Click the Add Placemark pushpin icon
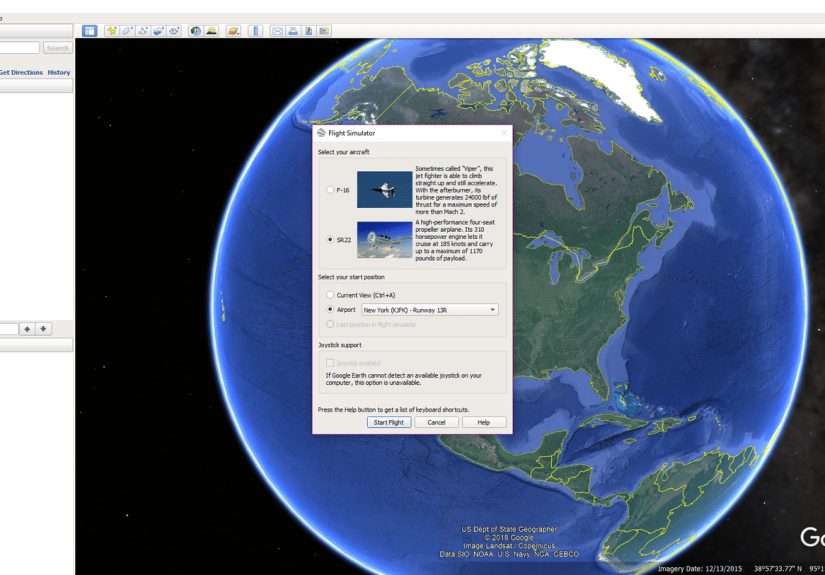This screenshot has height=575, width=825. click(x=112, y=31)
